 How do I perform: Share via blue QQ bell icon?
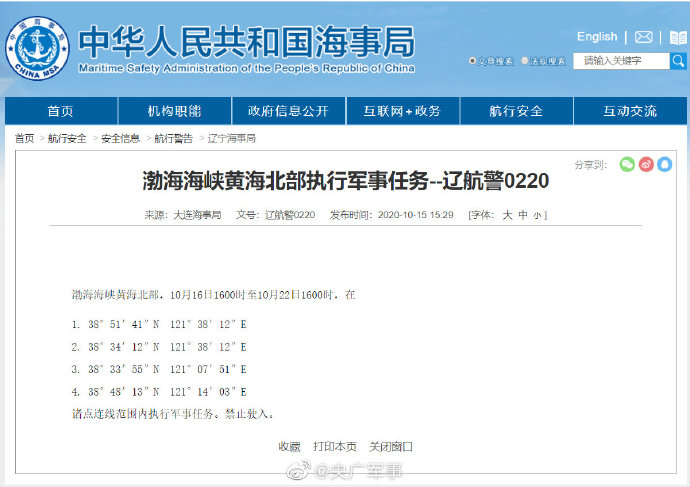(x=664, y=165)
